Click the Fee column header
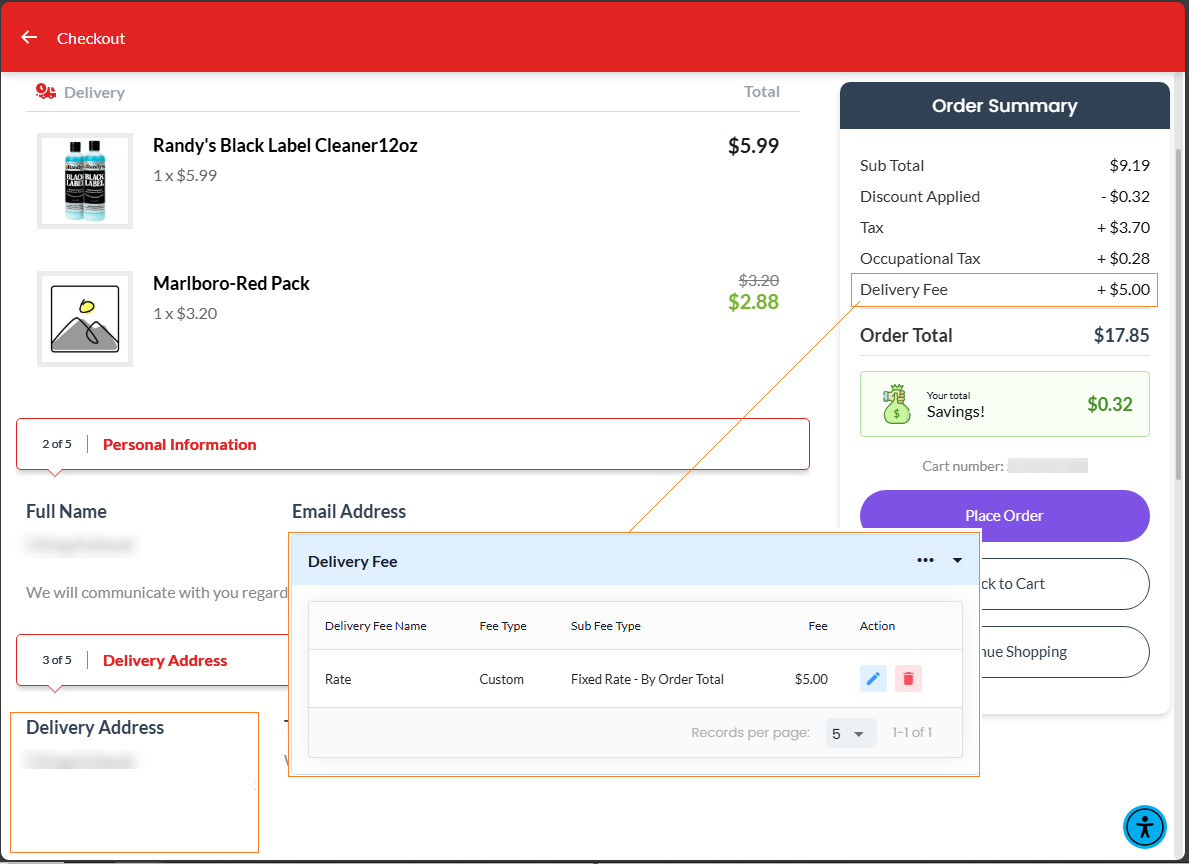The width and height of the screenshot is (1189, 864). (817, 626)
